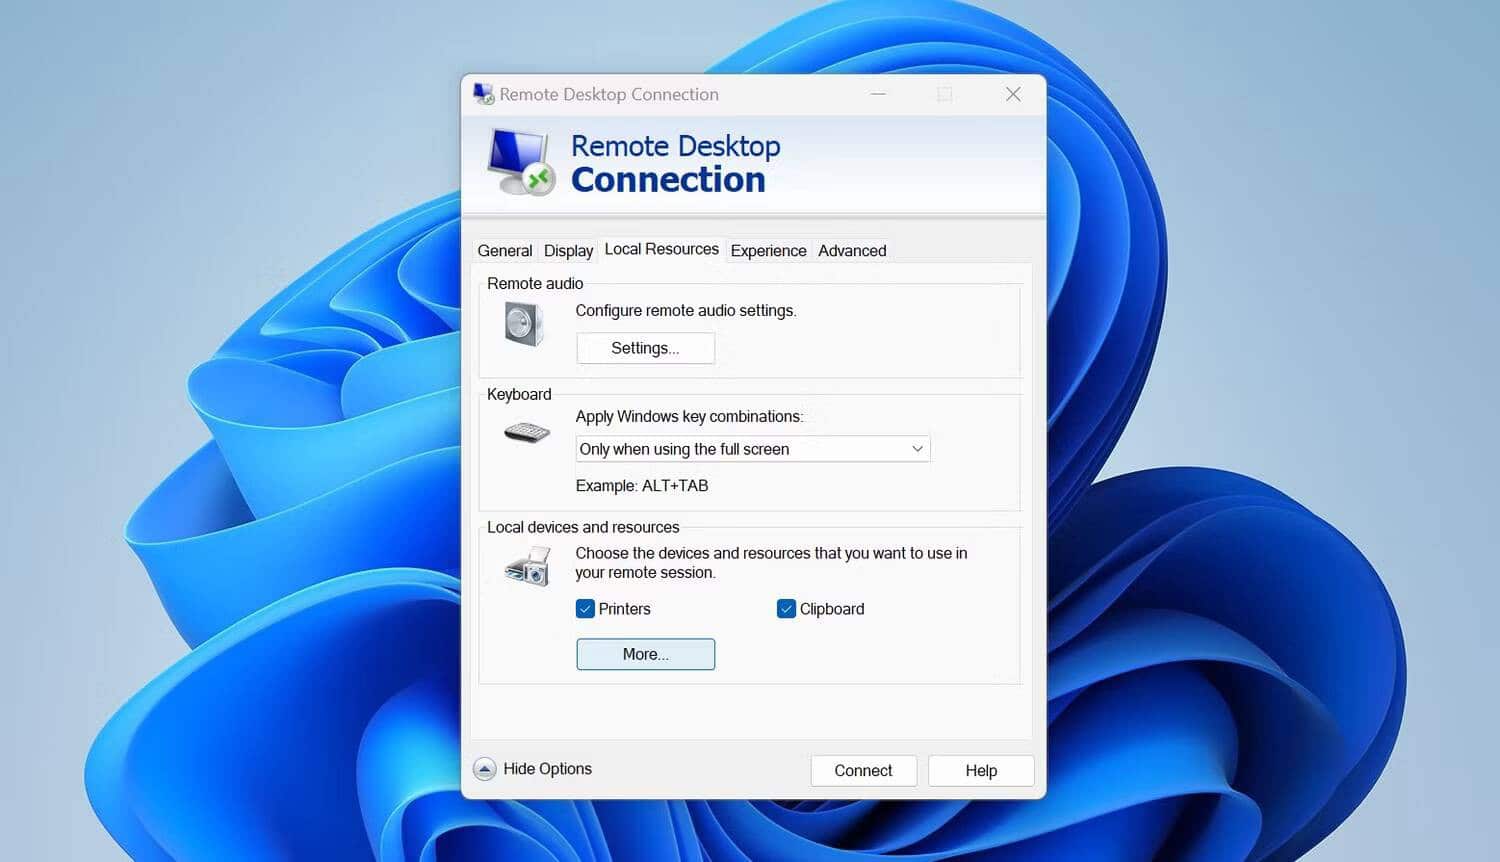Click the Remote Desktop Connection logo graphic
Screen dimensions: 1500x862
520,160
